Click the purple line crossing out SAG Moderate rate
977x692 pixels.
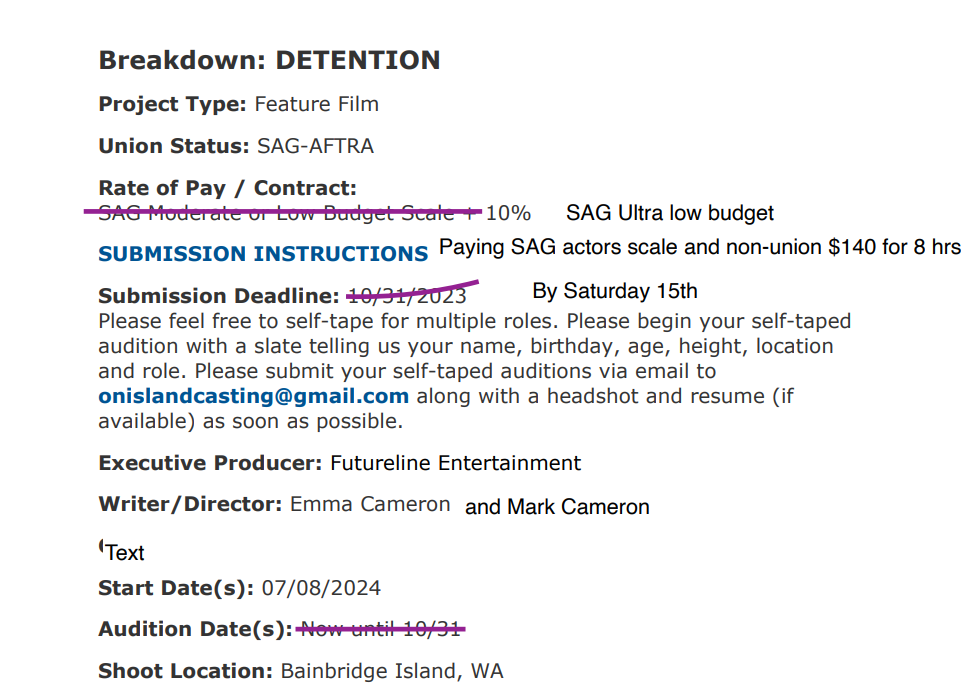[x=283, y=212]
